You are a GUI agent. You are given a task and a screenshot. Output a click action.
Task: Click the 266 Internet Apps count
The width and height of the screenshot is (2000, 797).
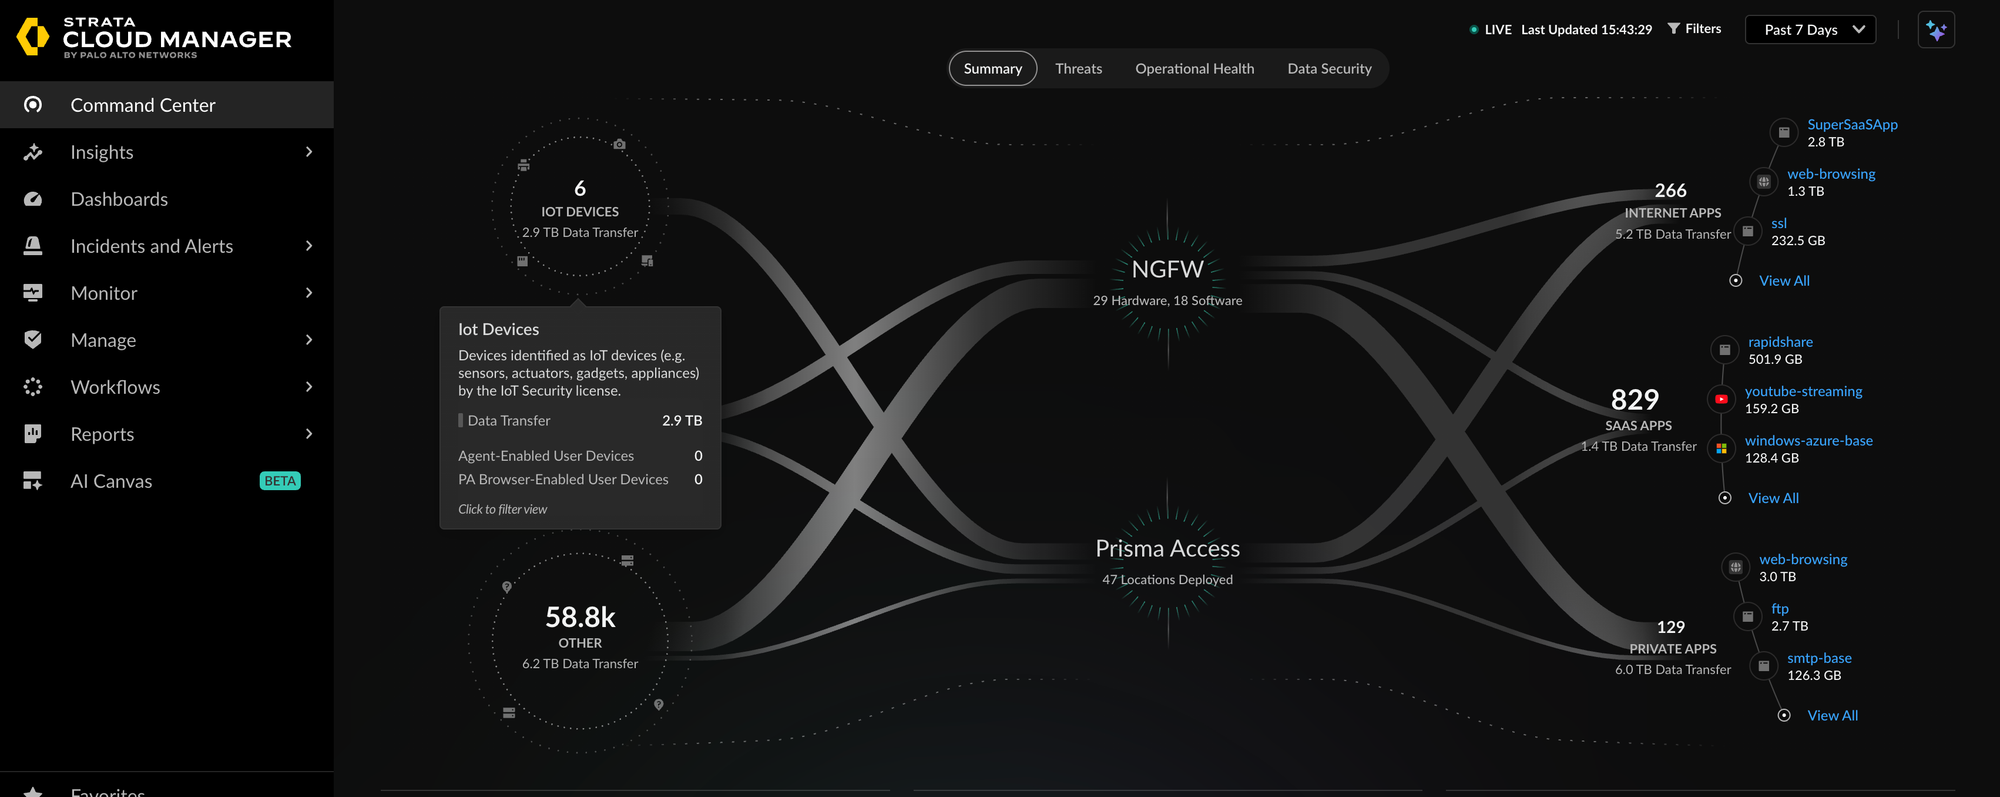[1670, 190]
